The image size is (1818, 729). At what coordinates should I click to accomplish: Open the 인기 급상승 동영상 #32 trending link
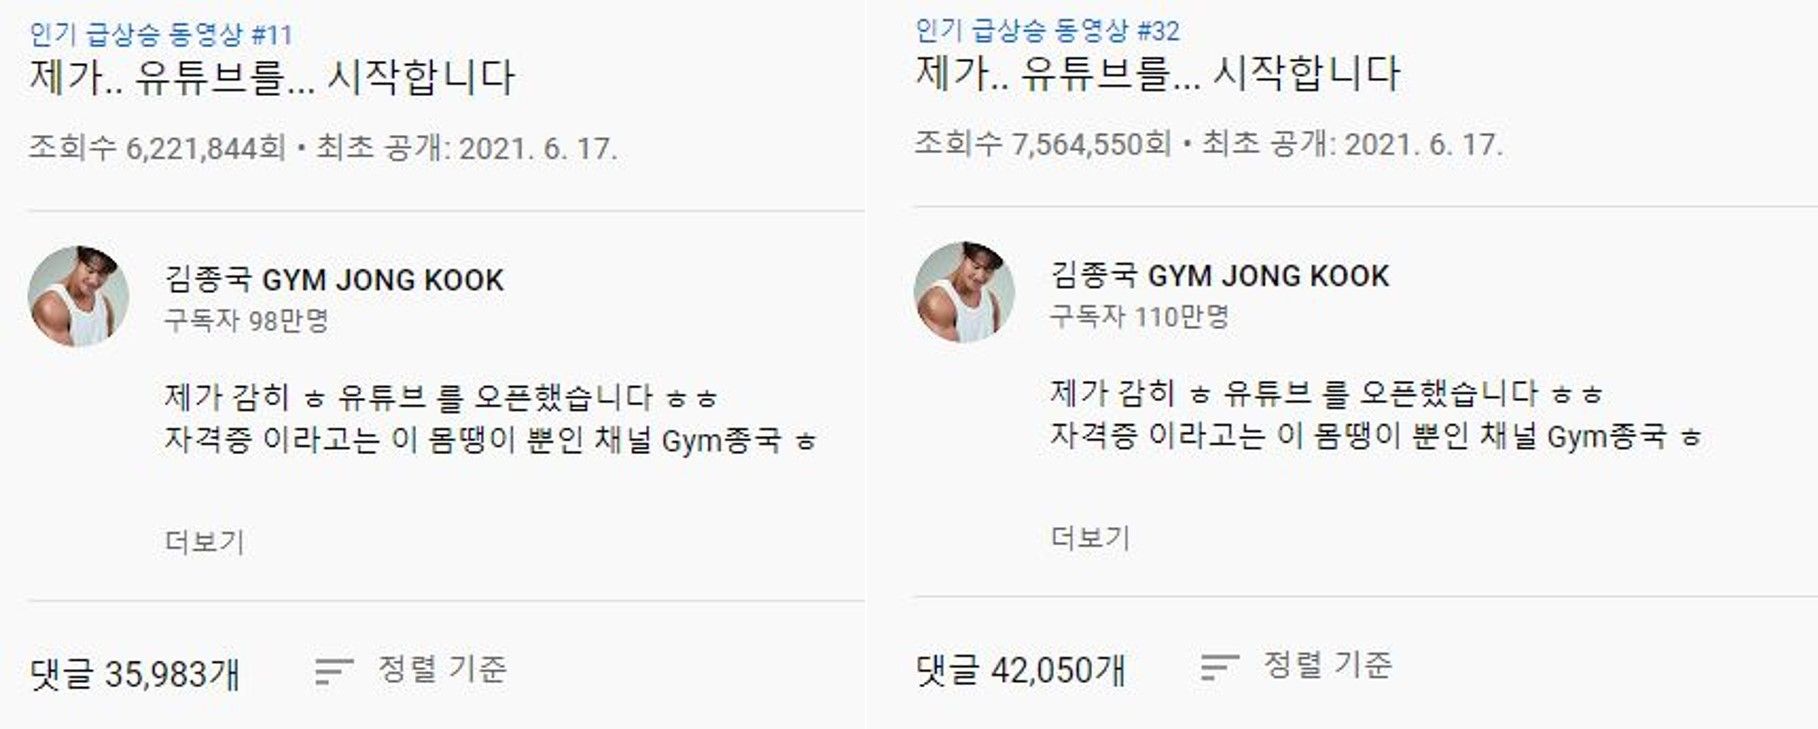pyautogui.click(x=1047, y=31)
